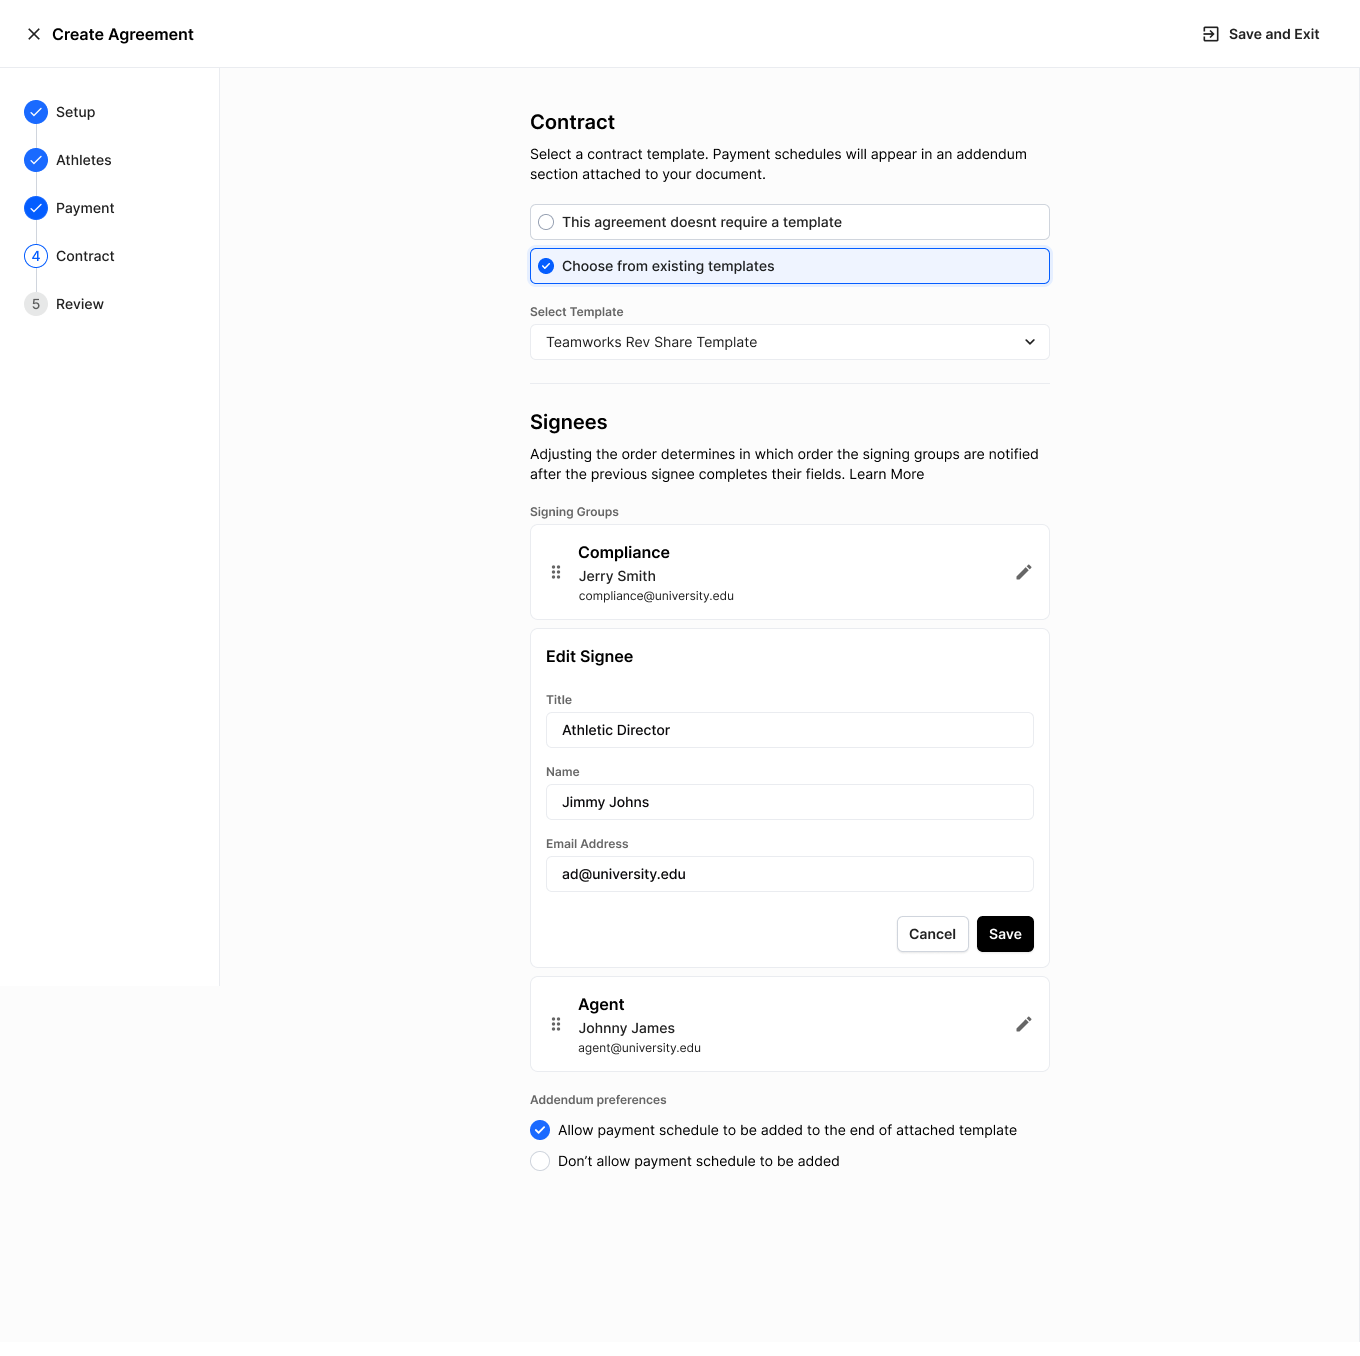The height and width of the screenshot is (1356, 1360).
Task: Click the Addendum preferences label
Action: tap(598, 1100)
